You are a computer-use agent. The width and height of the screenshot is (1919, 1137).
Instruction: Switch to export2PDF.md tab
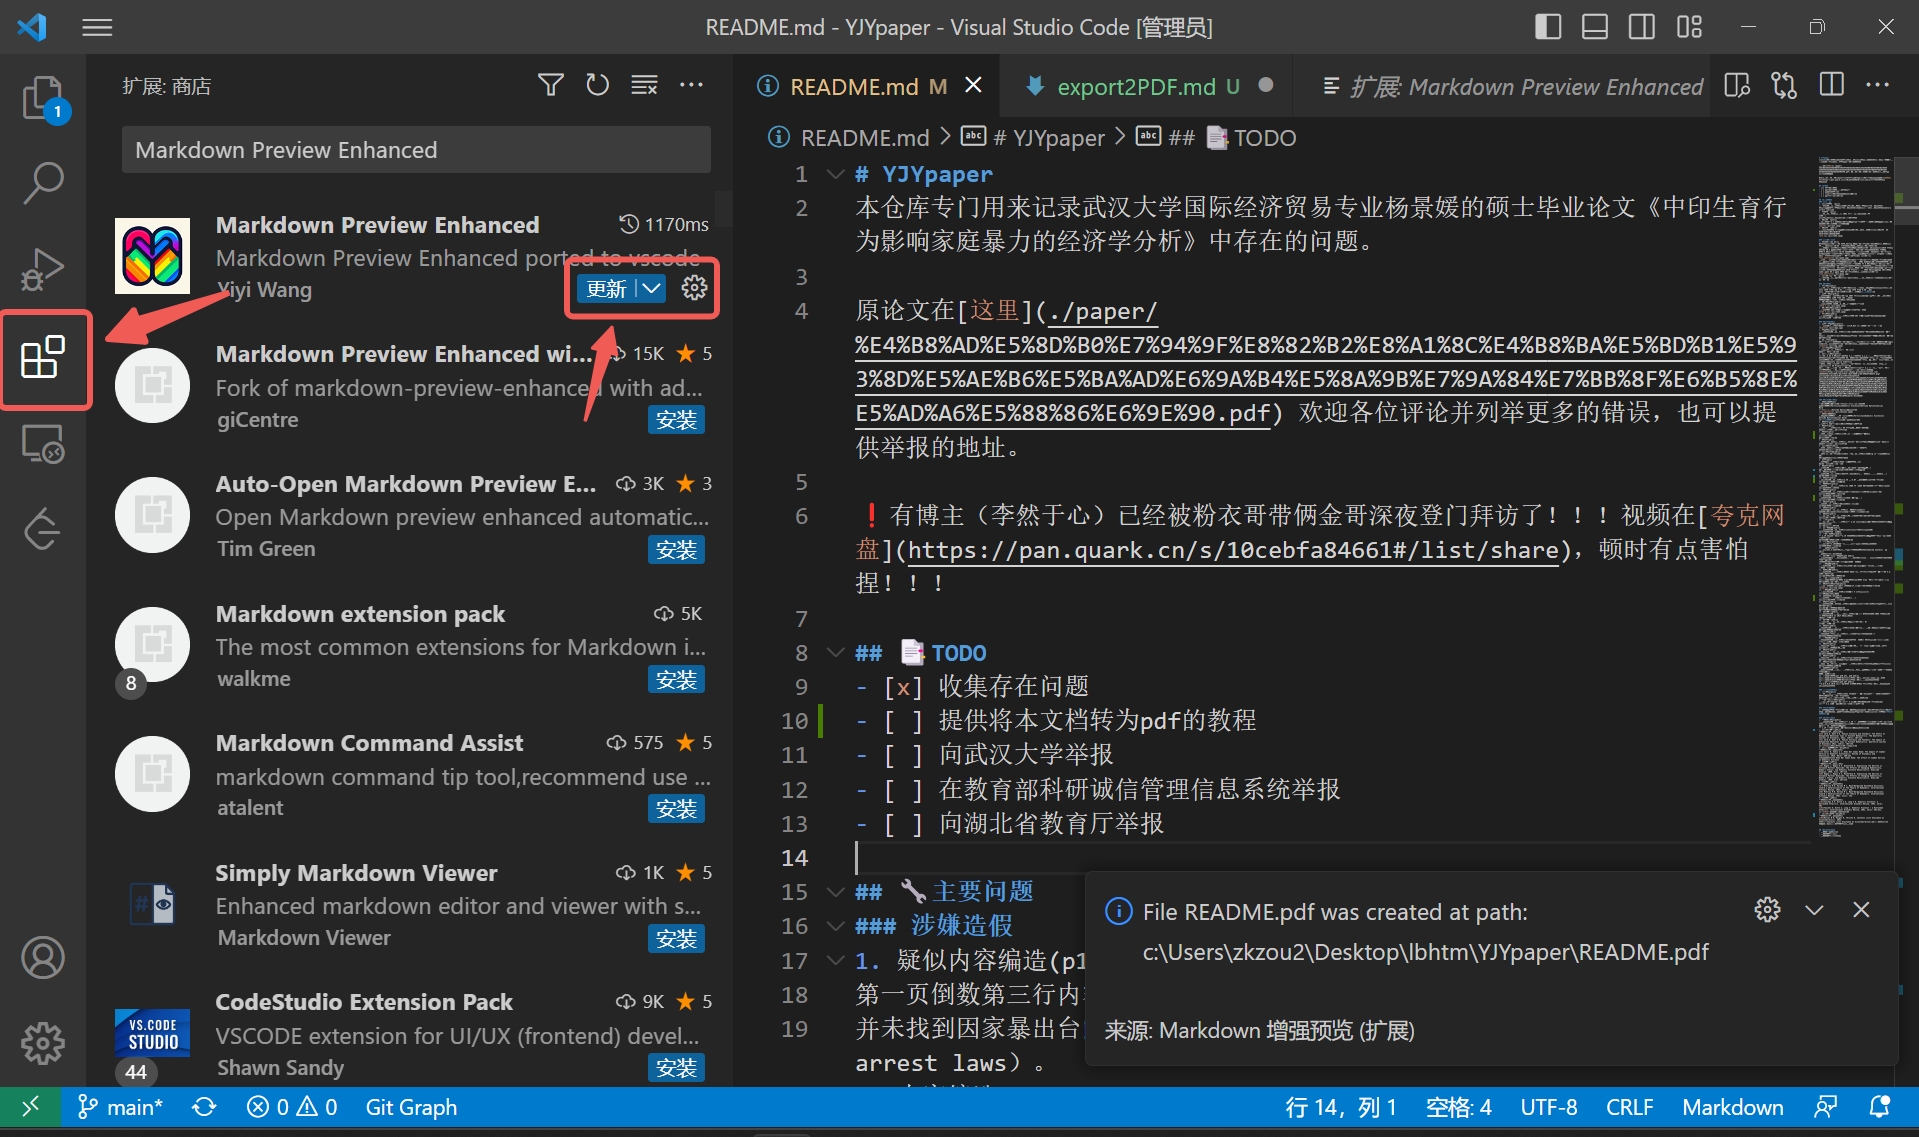(x=1148, y=87)
